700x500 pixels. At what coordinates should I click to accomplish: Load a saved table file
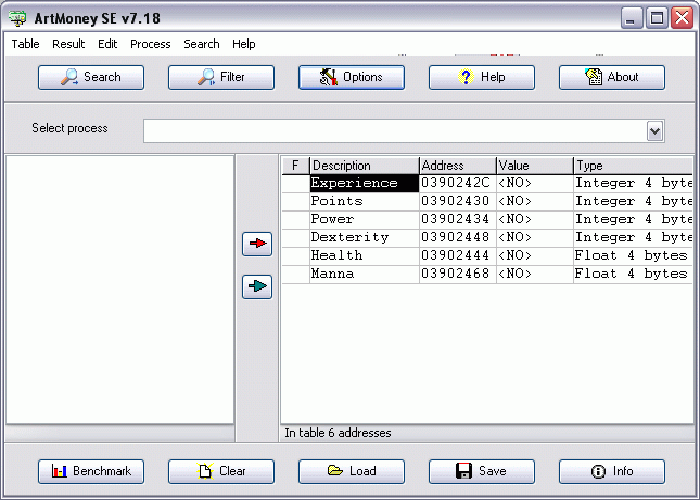[351, 471]
